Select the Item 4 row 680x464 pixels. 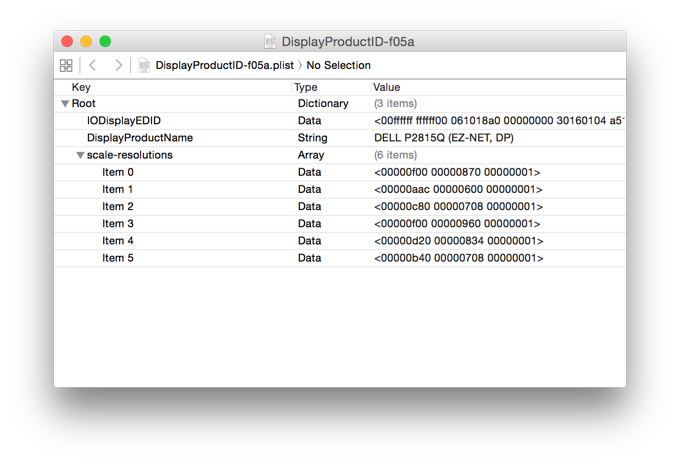click(x=340, y=241)
